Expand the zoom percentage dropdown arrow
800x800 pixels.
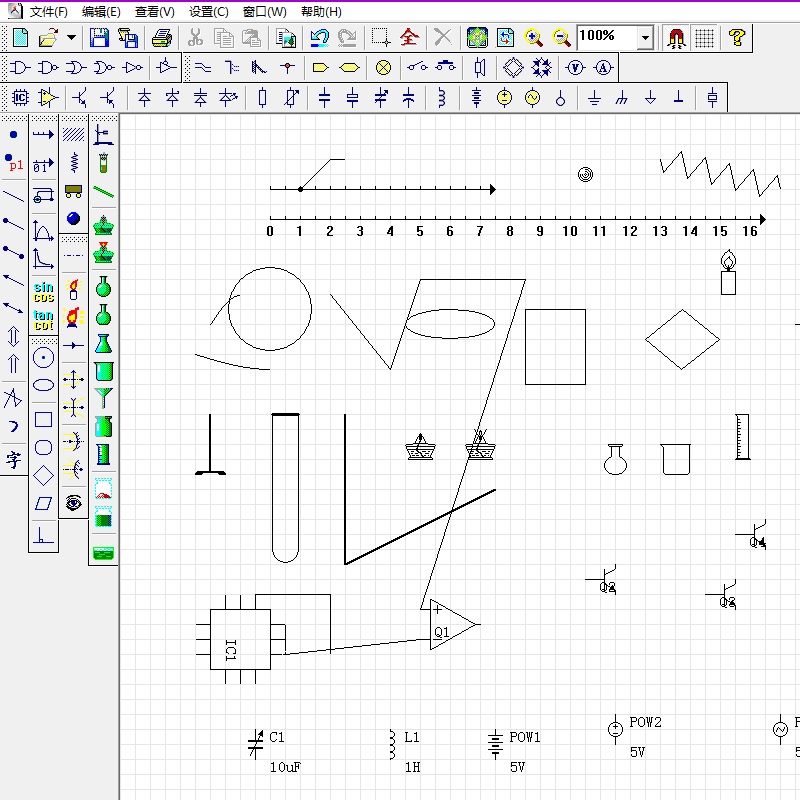click(x=645, y=37)
